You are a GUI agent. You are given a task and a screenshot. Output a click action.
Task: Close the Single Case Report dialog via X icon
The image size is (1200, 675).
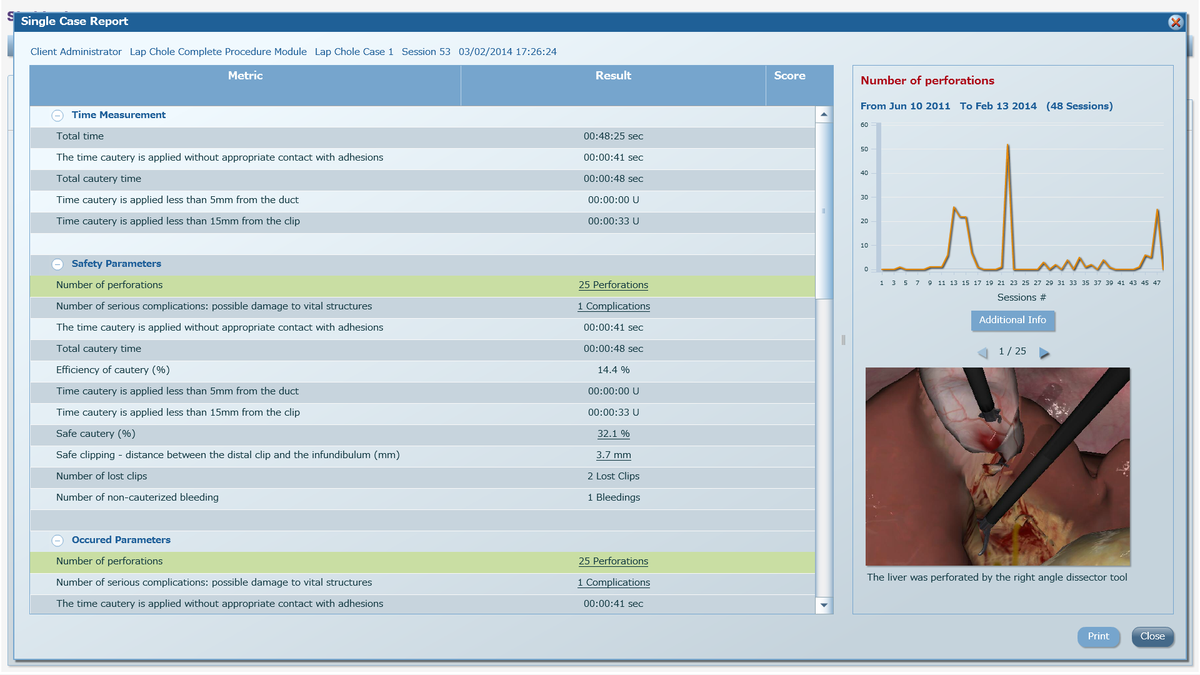[1176, 22]
